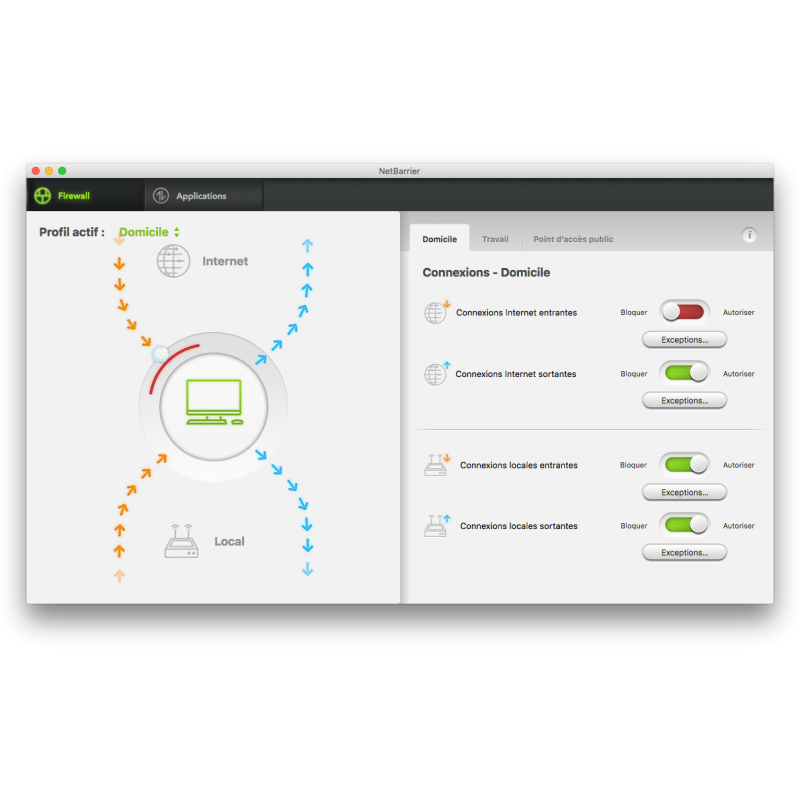Image resolution: width=800 pixels, height=800 pixels.
Task: Click 'Autoriser' beside locales entrantes
Action: tap(738, 465)
